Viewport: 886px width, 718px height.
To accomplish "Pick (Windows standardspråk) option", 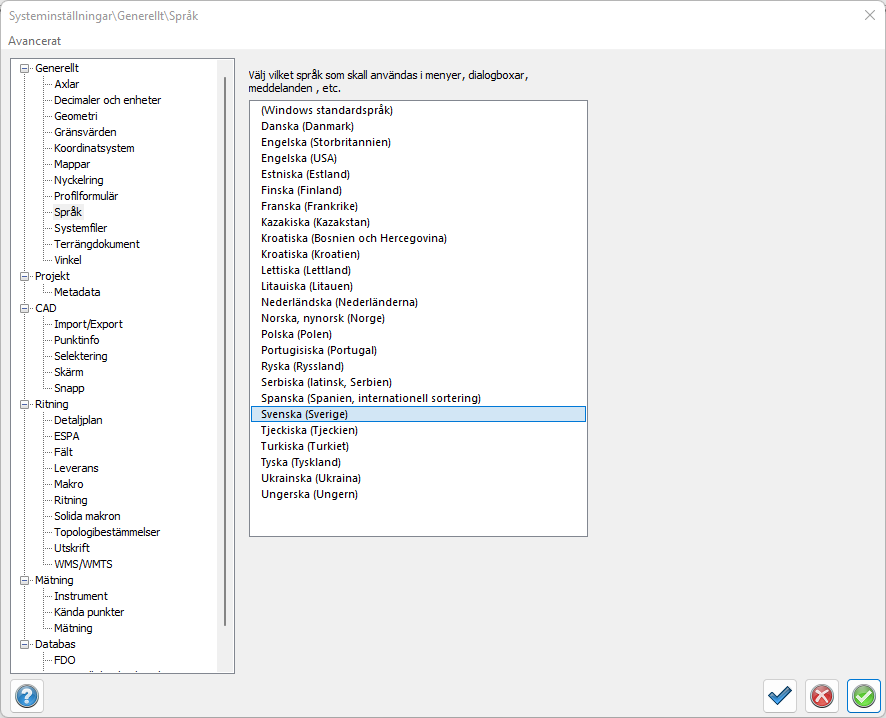I will (326, 110).
